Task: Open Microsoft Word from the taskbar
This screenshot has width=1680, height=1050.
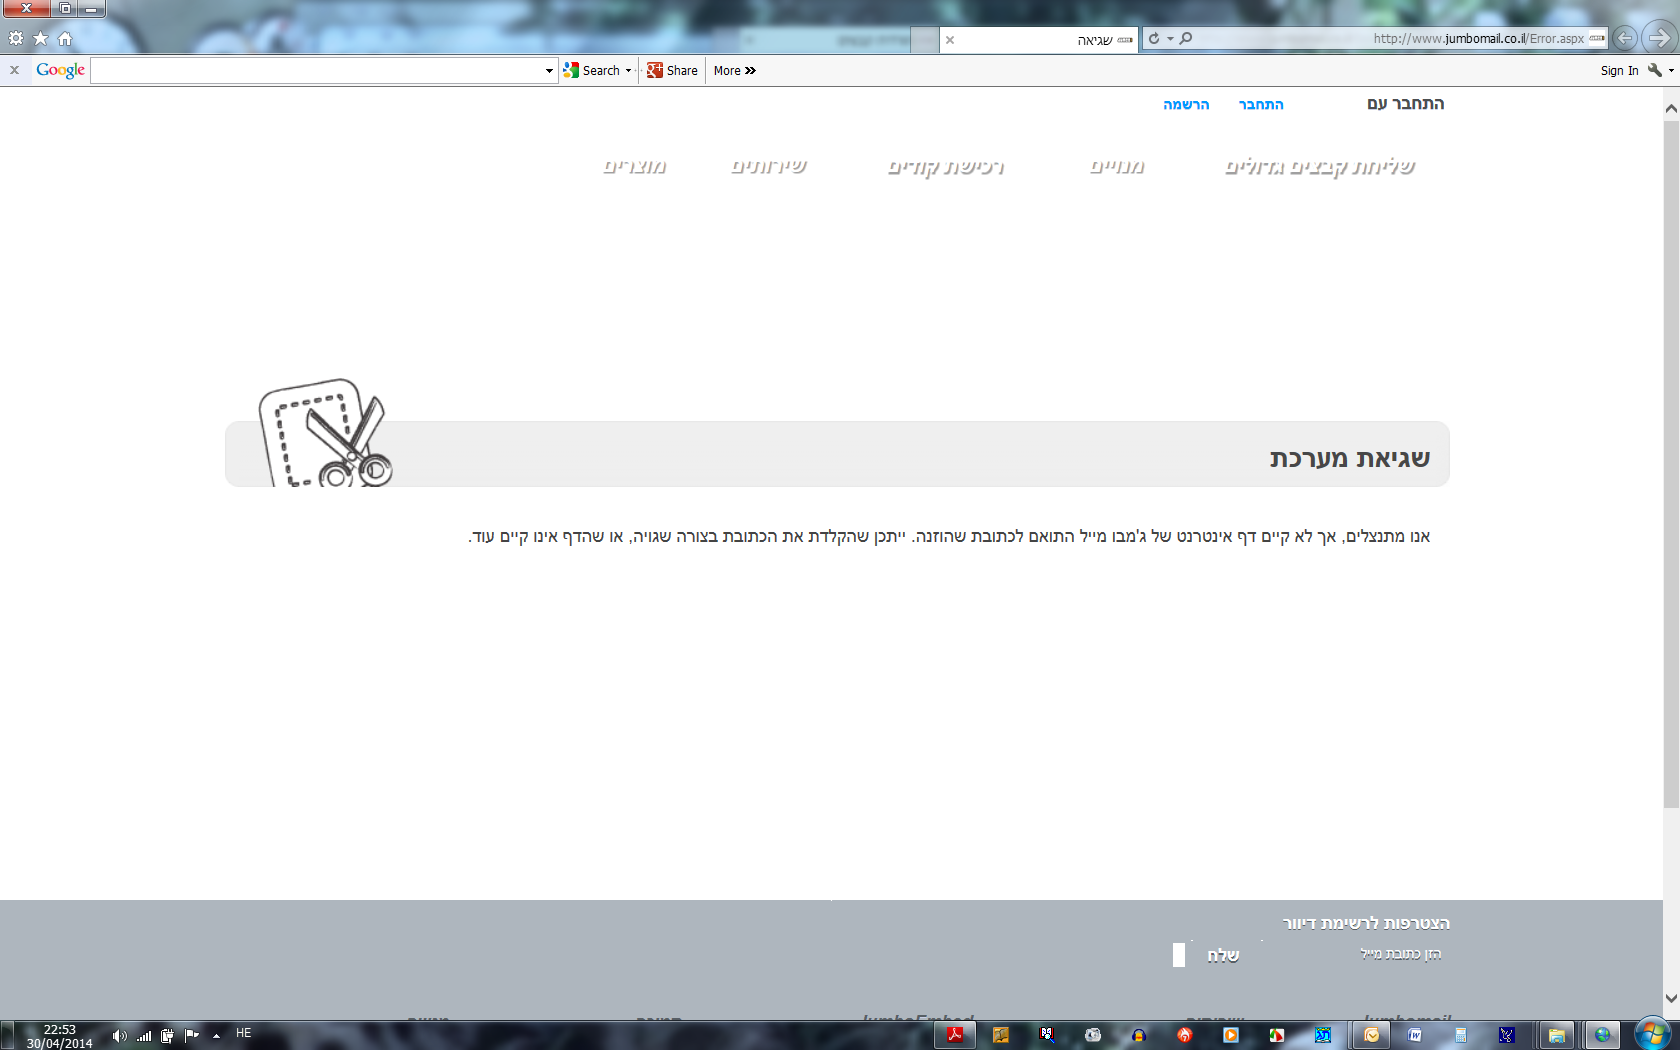Action: tap(1415, 1035)
